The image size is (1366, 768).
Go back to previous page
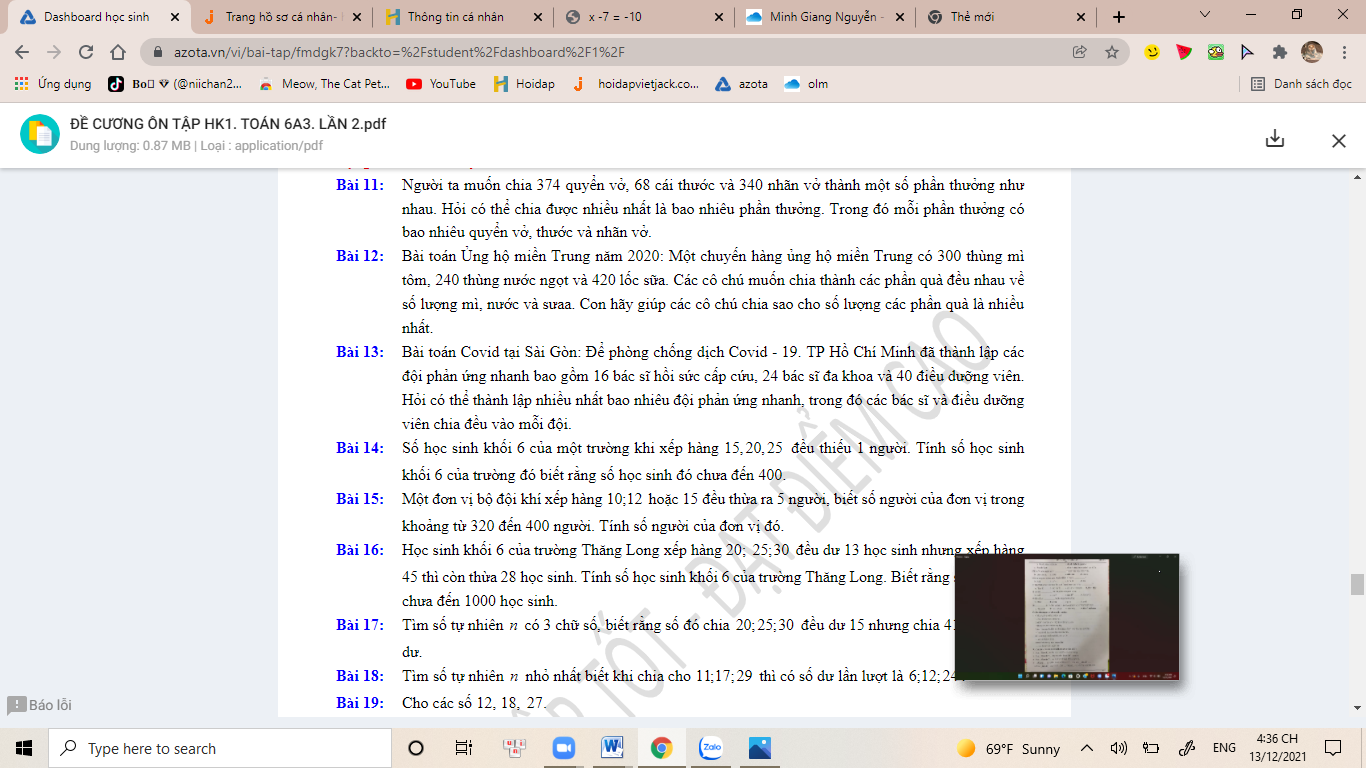coord(22,52)
